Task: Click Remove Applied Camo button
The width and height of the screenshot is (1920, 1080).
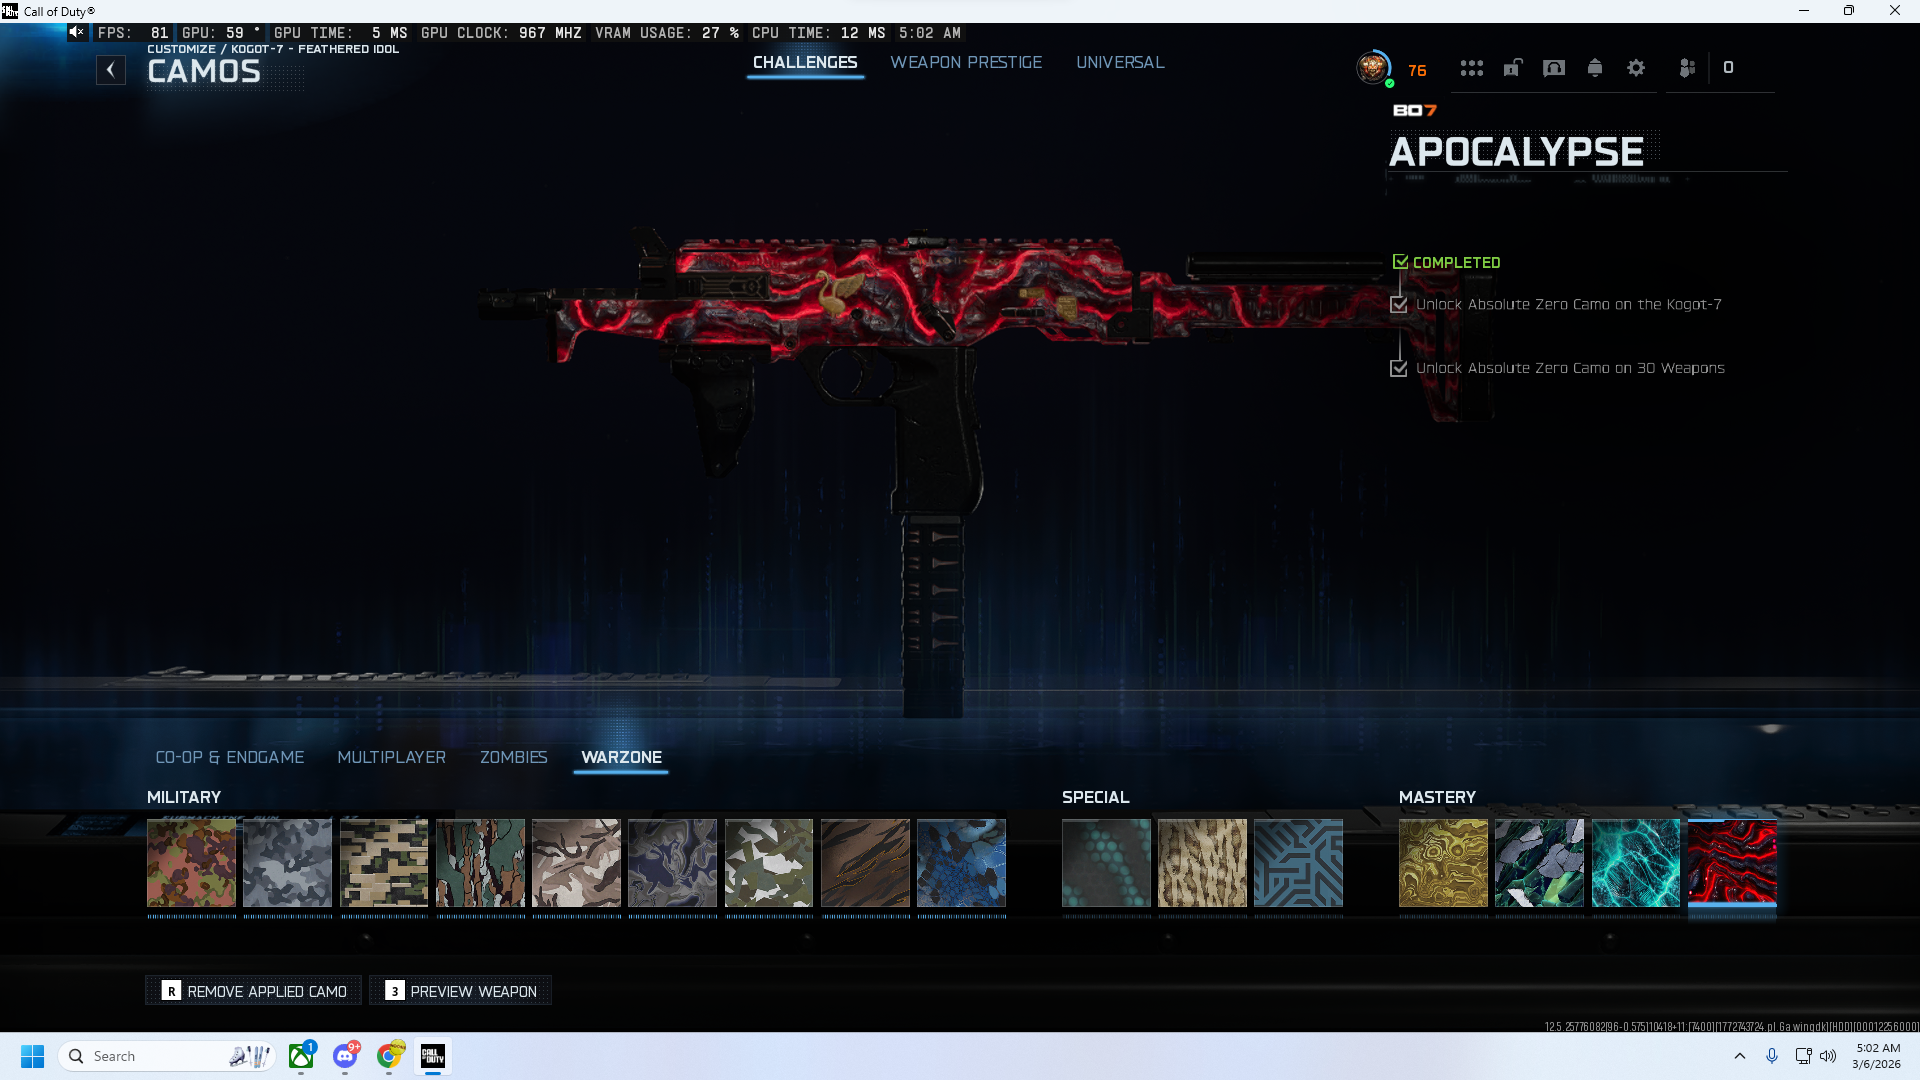Action: [254, 991]
